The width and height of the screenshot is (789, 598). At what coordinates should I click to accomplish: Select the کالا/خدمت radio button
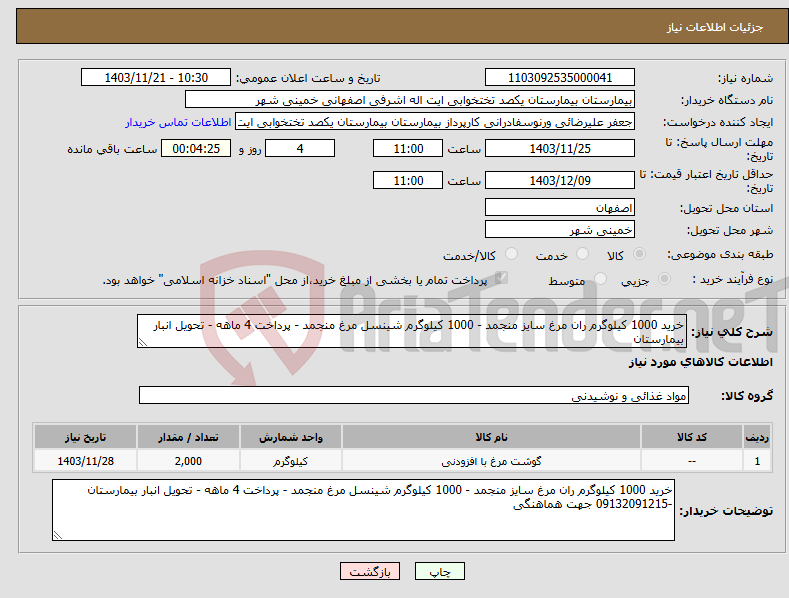pos(511,254)
